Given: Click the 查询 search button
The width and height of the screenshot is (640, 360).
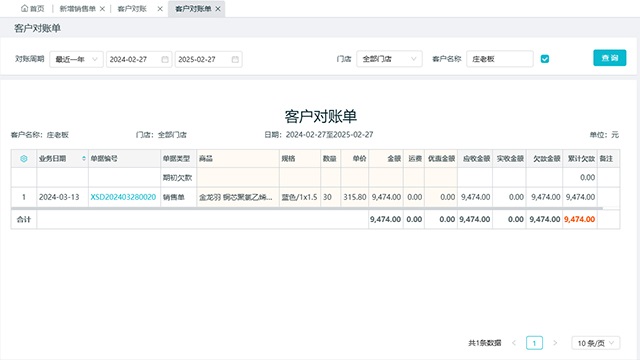Looking at the screenshot, I should (x=609, y=58).
